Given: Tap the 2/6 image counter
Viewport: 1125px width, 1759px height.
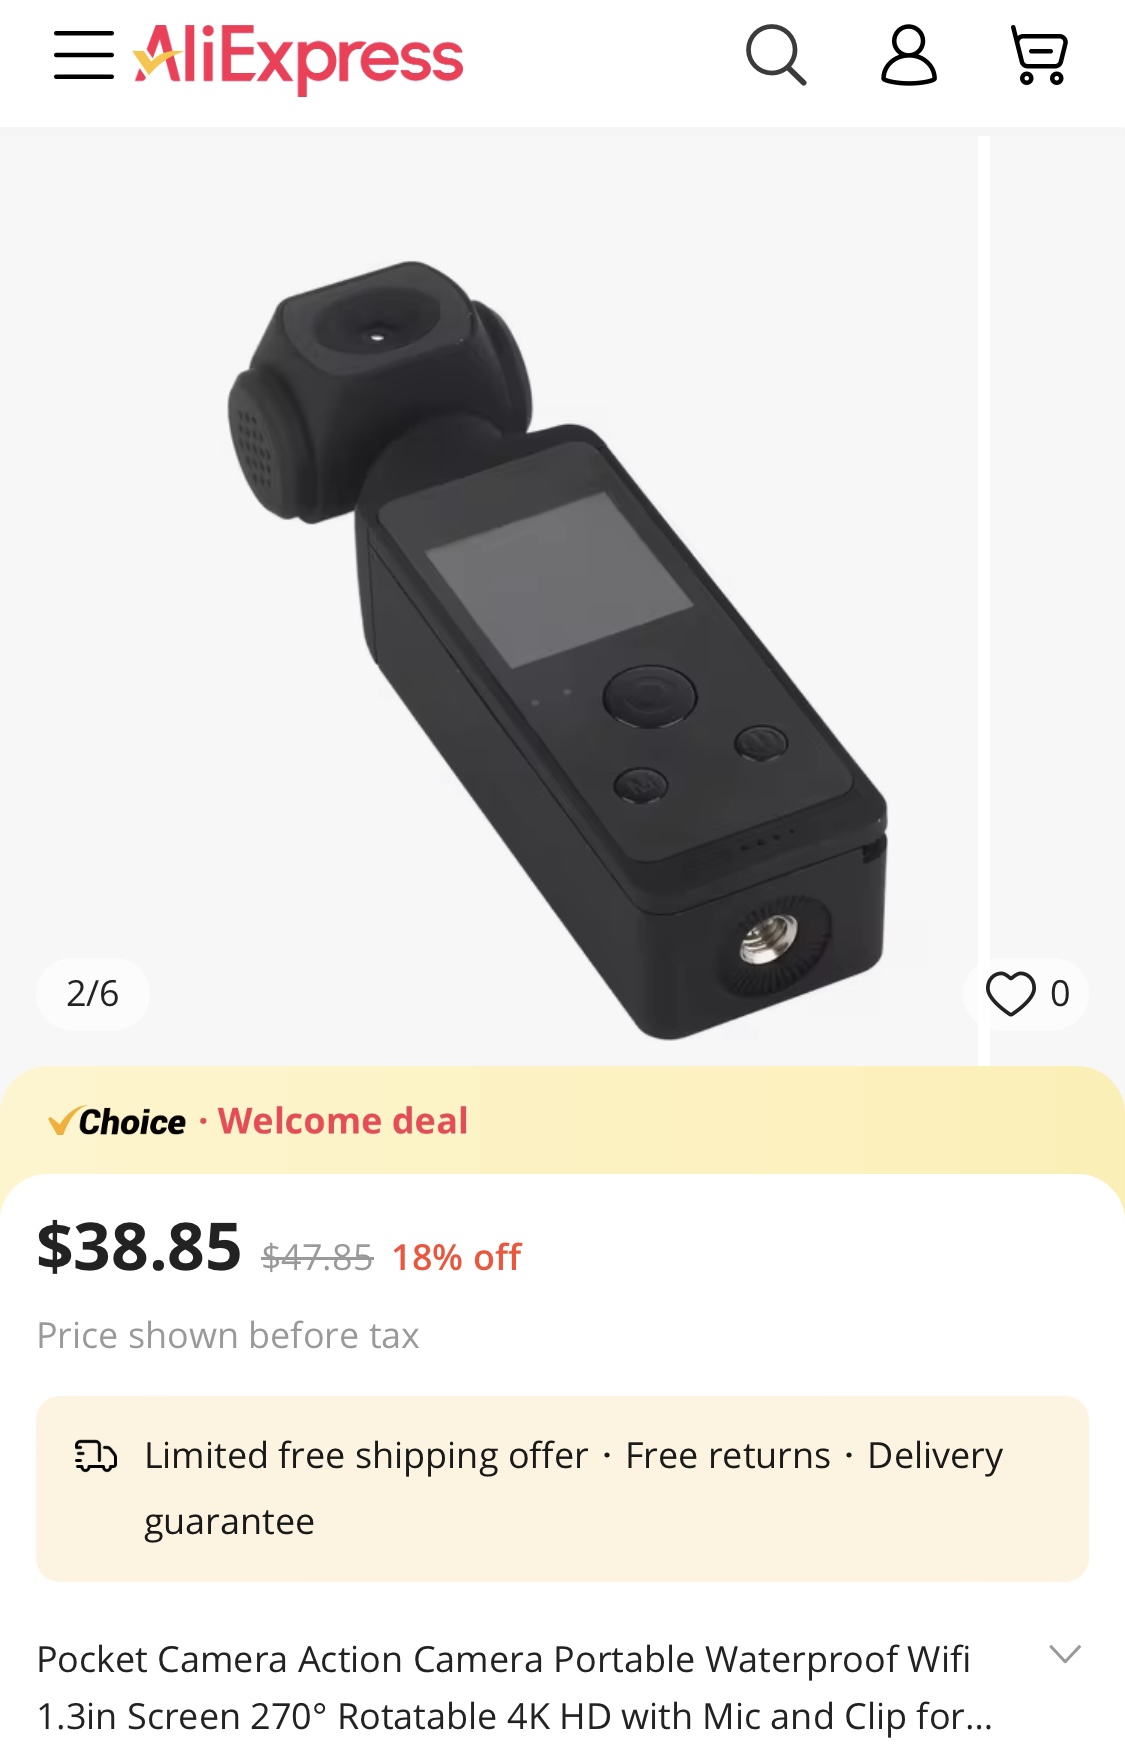Looking at the screenshot, I should click(93, 993).
